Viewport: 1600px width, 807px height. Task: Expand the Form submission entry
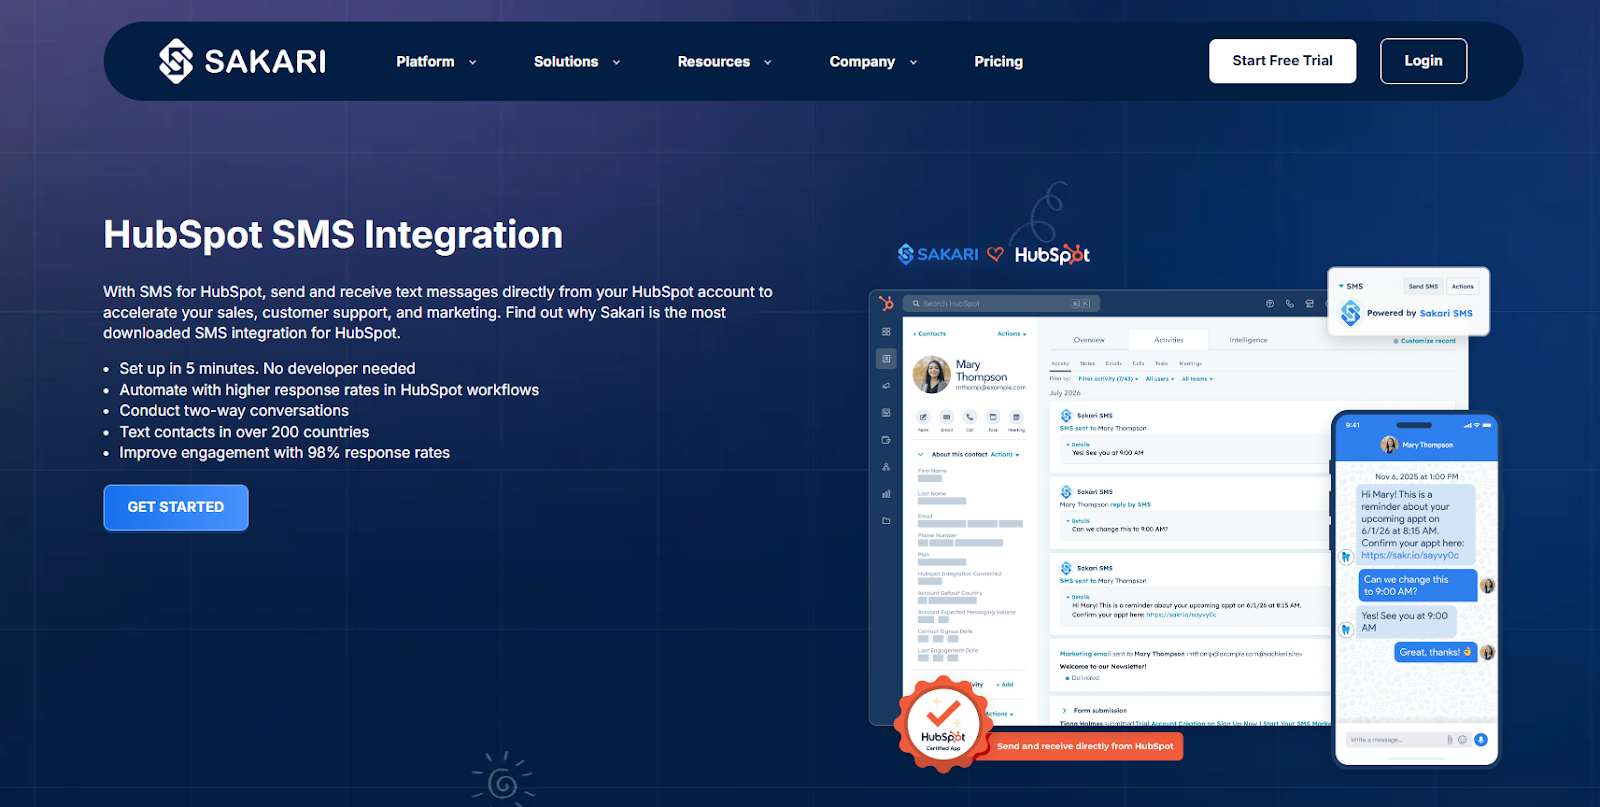coord(1064,710)
